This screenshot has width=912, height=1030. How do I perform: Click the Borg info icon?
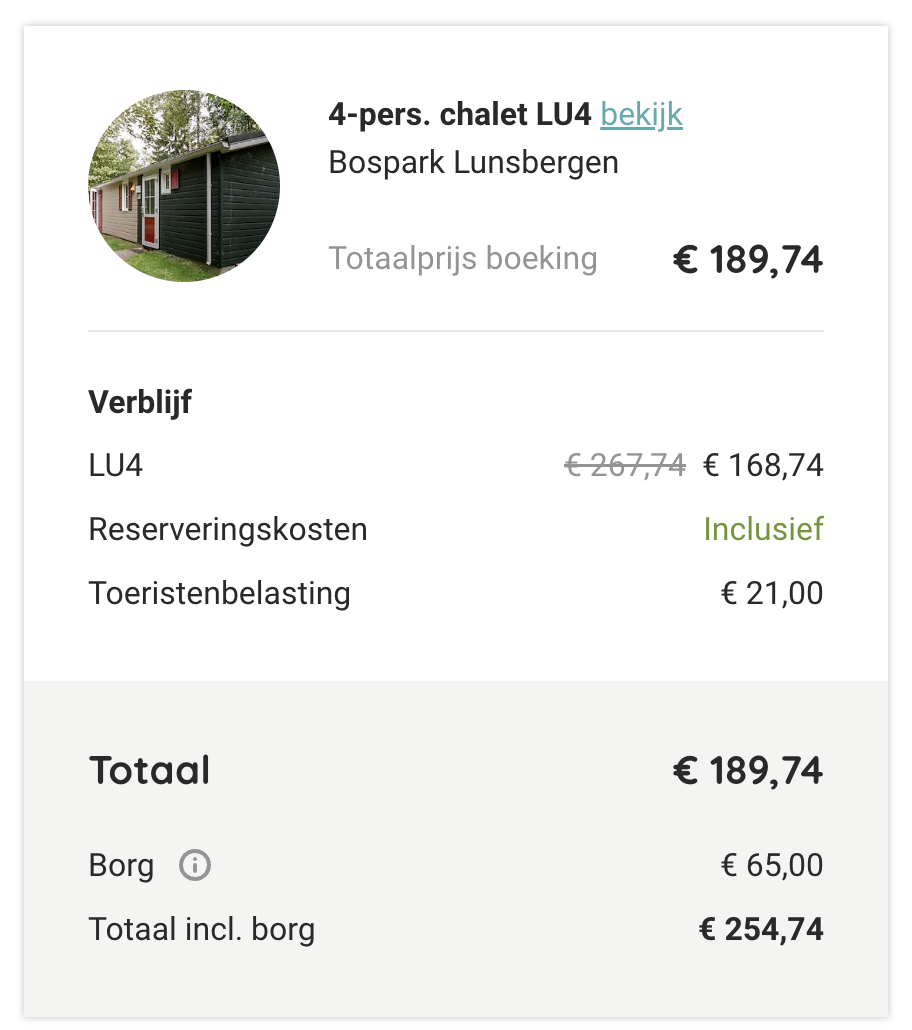click(x=195, y=864)
